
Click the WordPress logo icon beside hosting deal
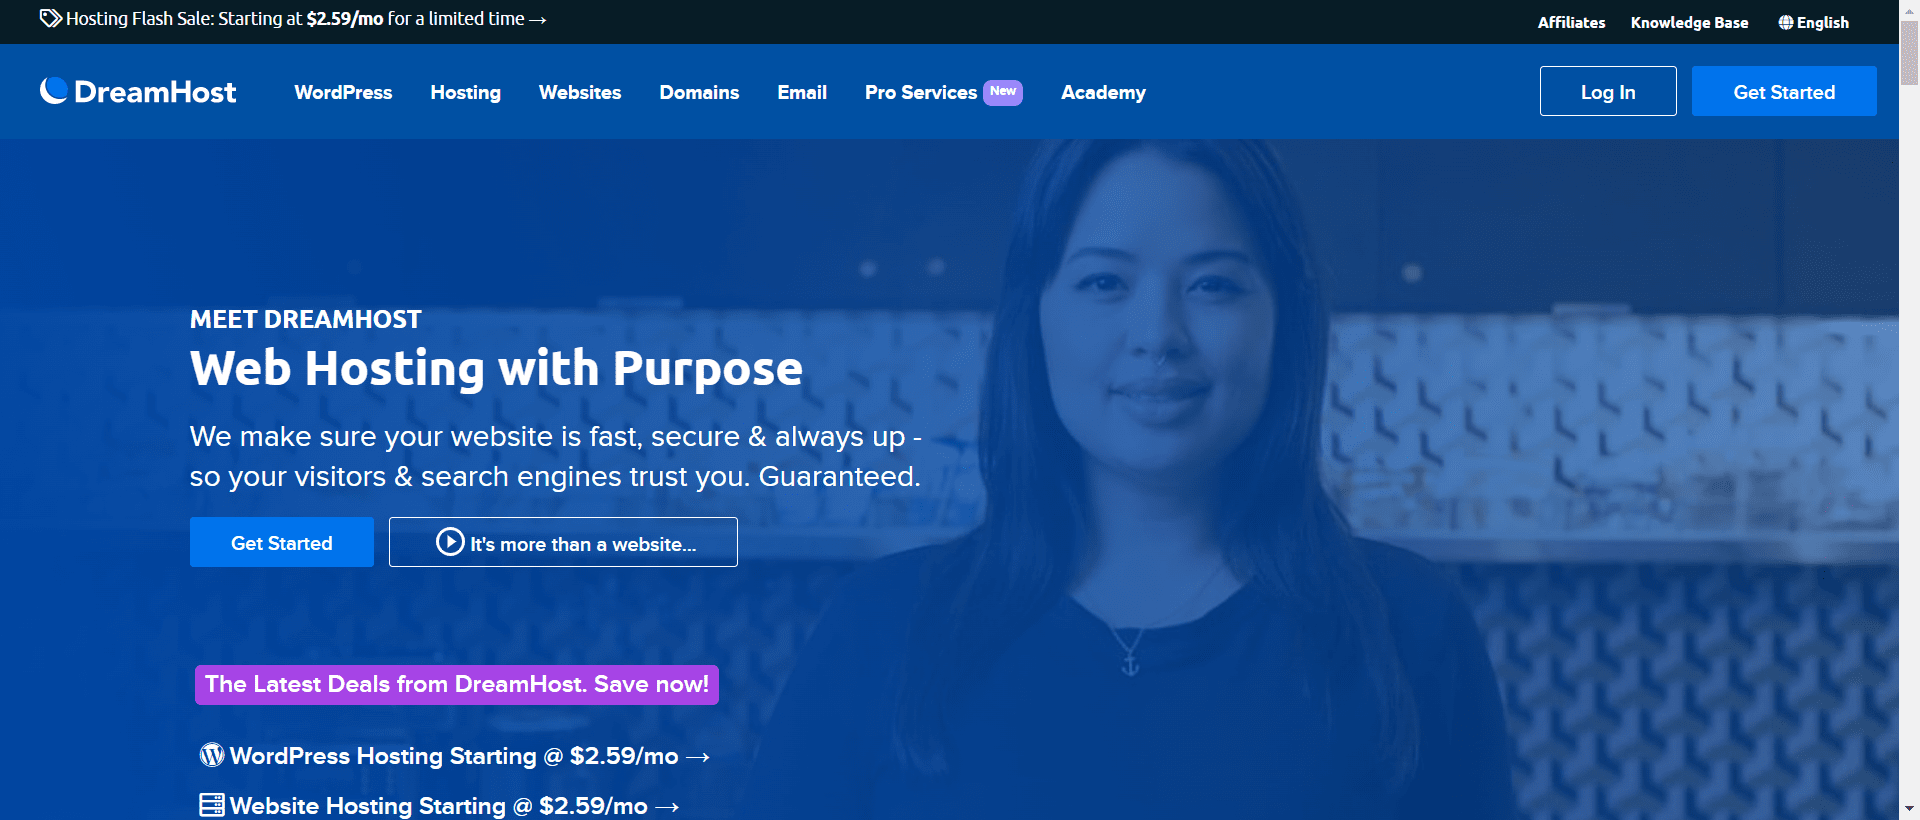[x=212, y=755]
